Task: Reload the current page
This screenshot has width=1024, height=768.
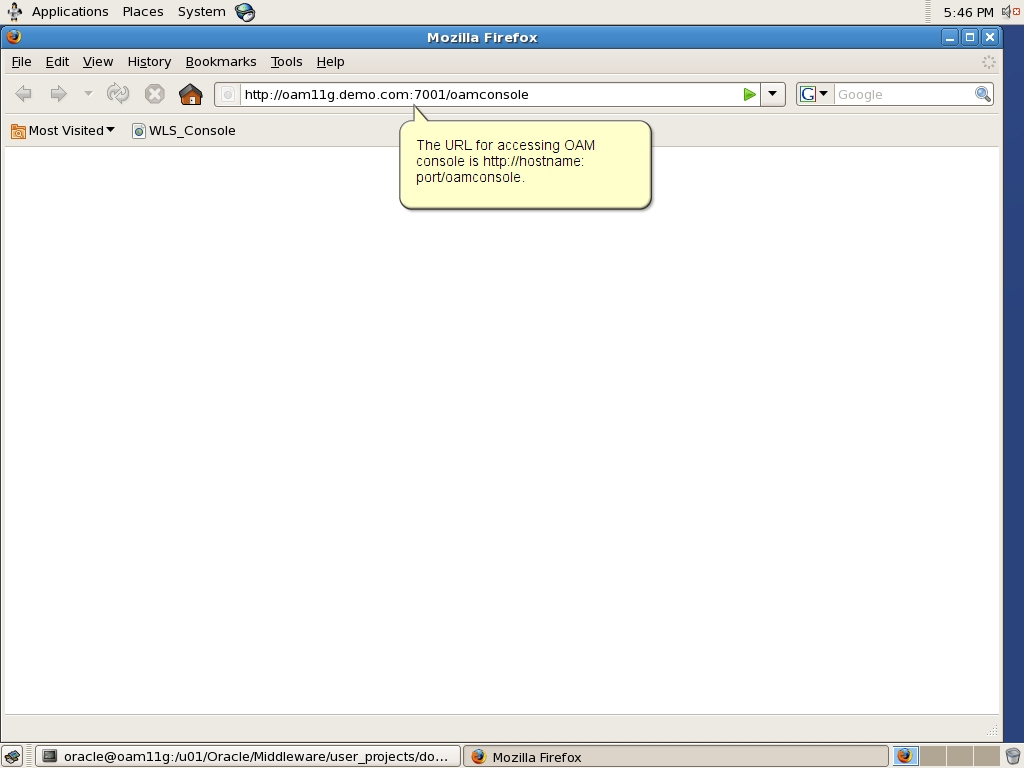Action: tap(118, 93)
